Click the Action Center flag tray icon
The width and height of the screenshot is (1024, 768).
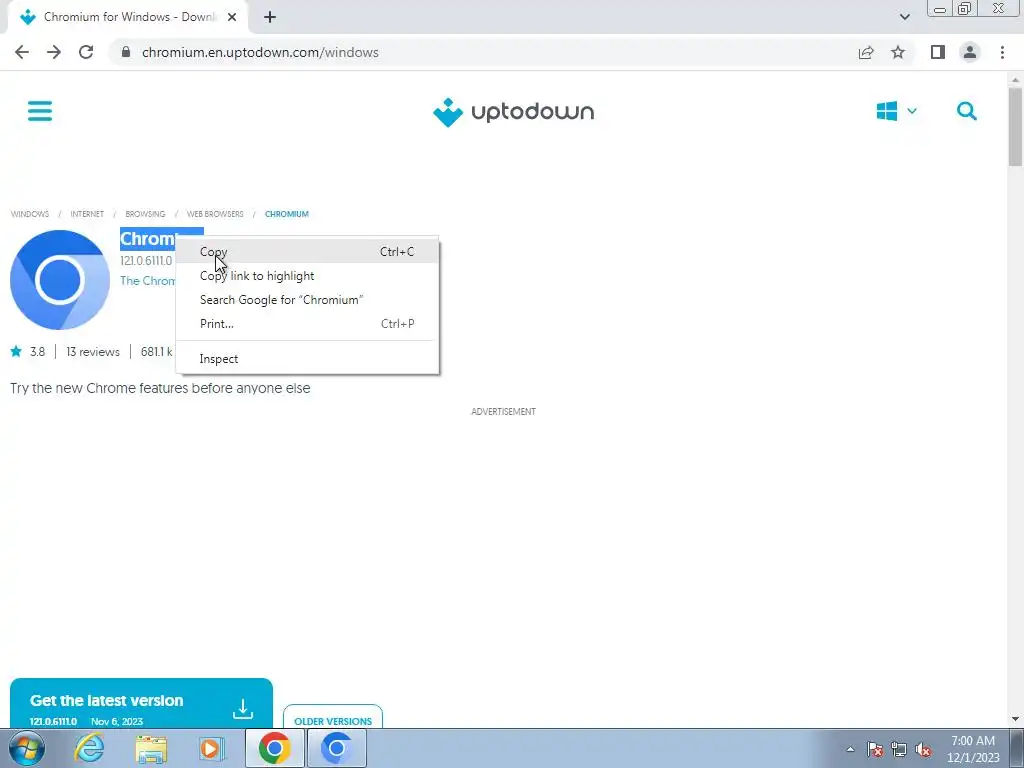(x=875, y=749)
